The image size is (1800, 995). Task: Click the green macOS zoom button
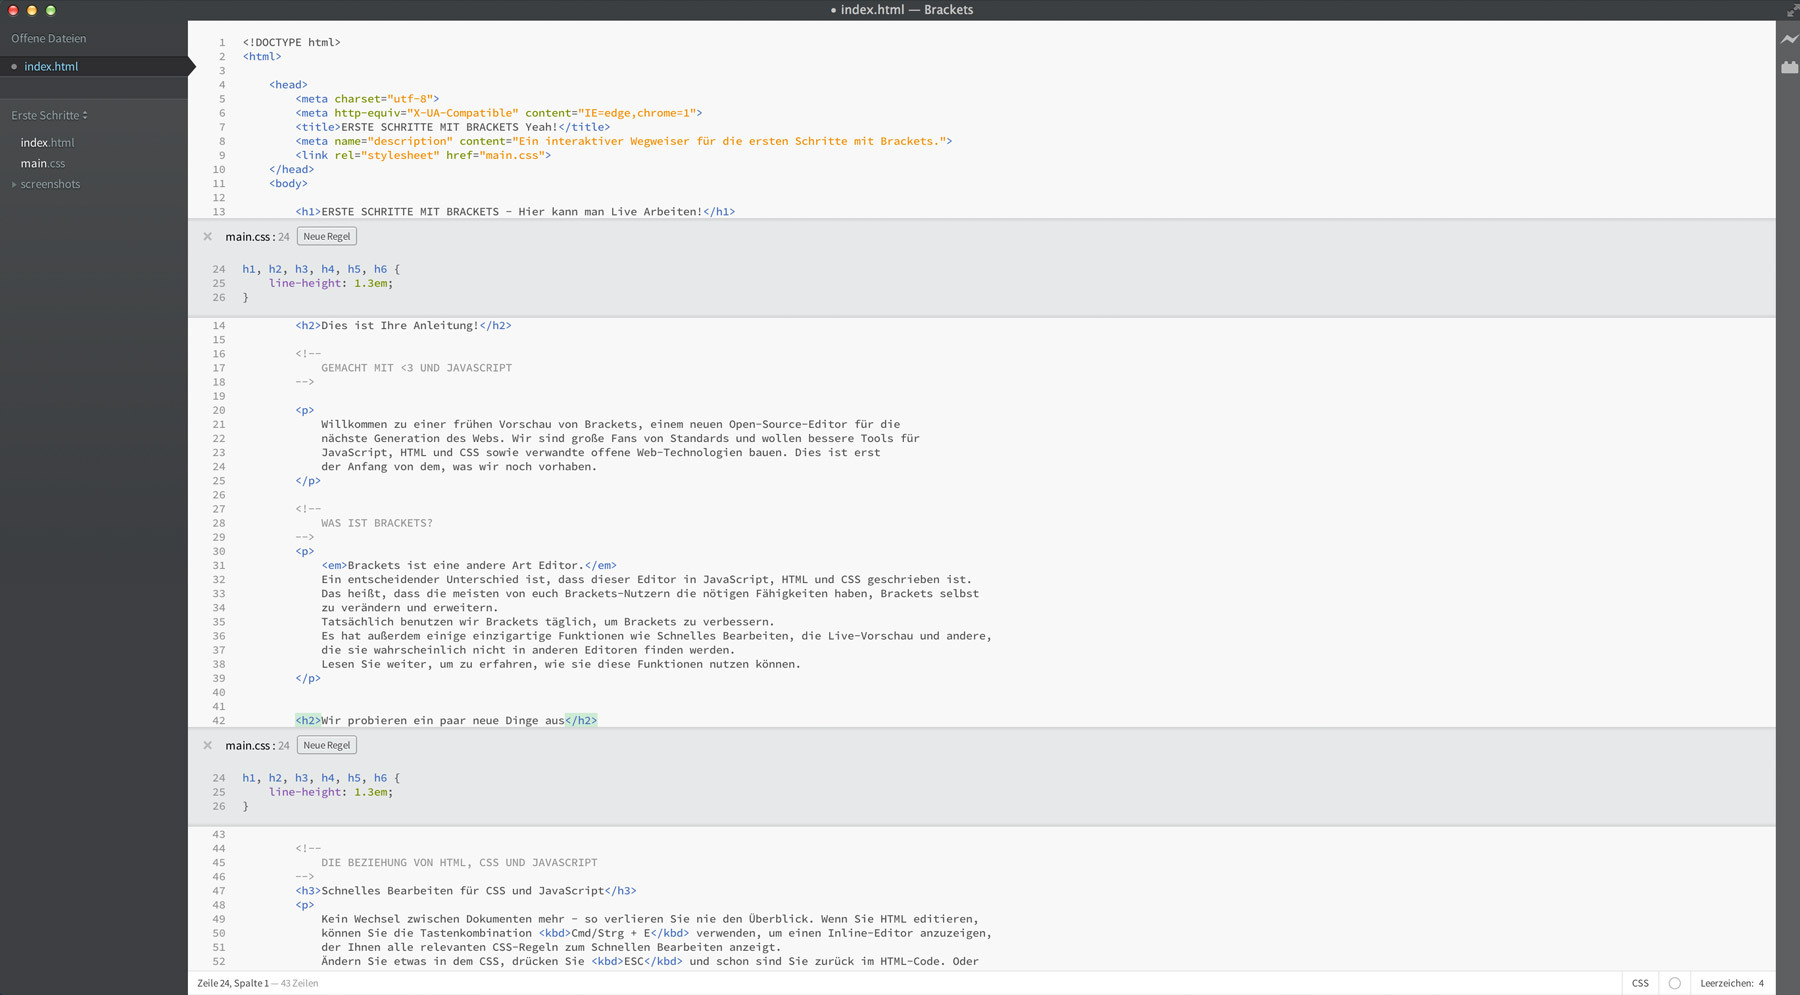pyautogui.click(x=51, y=10)
